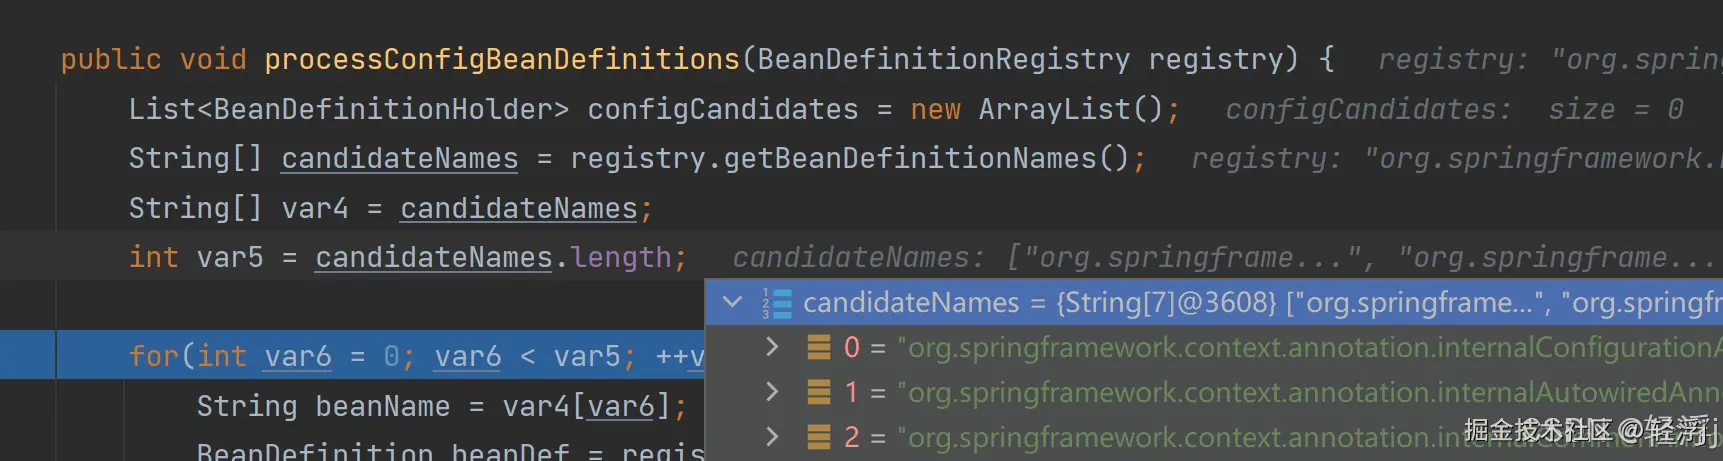Click the element icon for index 2

(819, 437)
